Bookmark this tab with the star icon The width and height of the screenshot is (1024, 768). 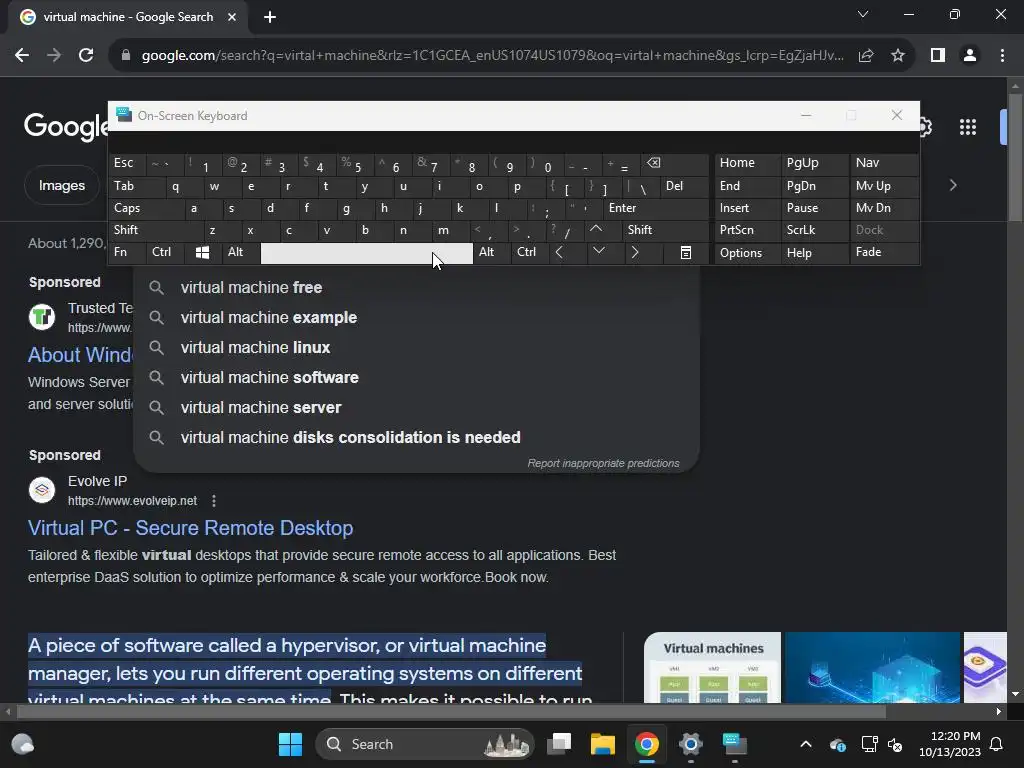(x=898, y=56)
